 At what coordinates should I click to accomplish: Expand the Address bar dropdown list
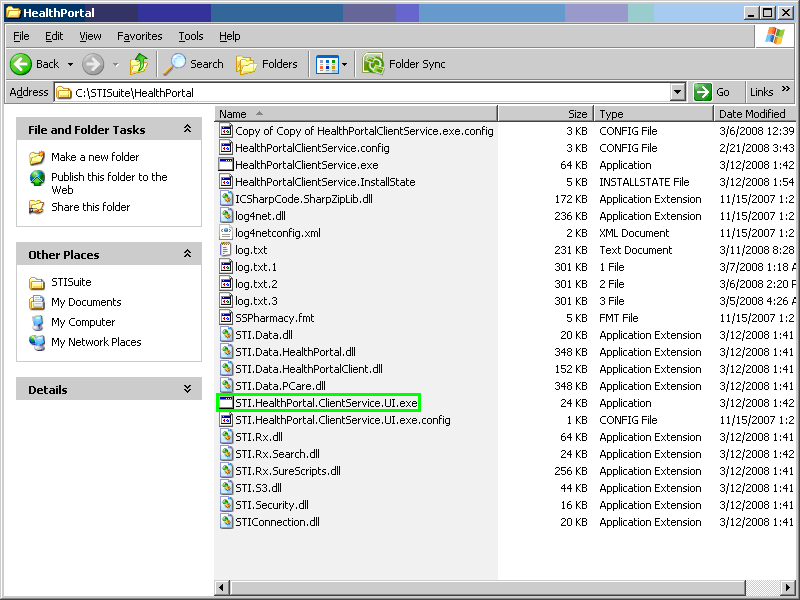[x=678, y=92]
